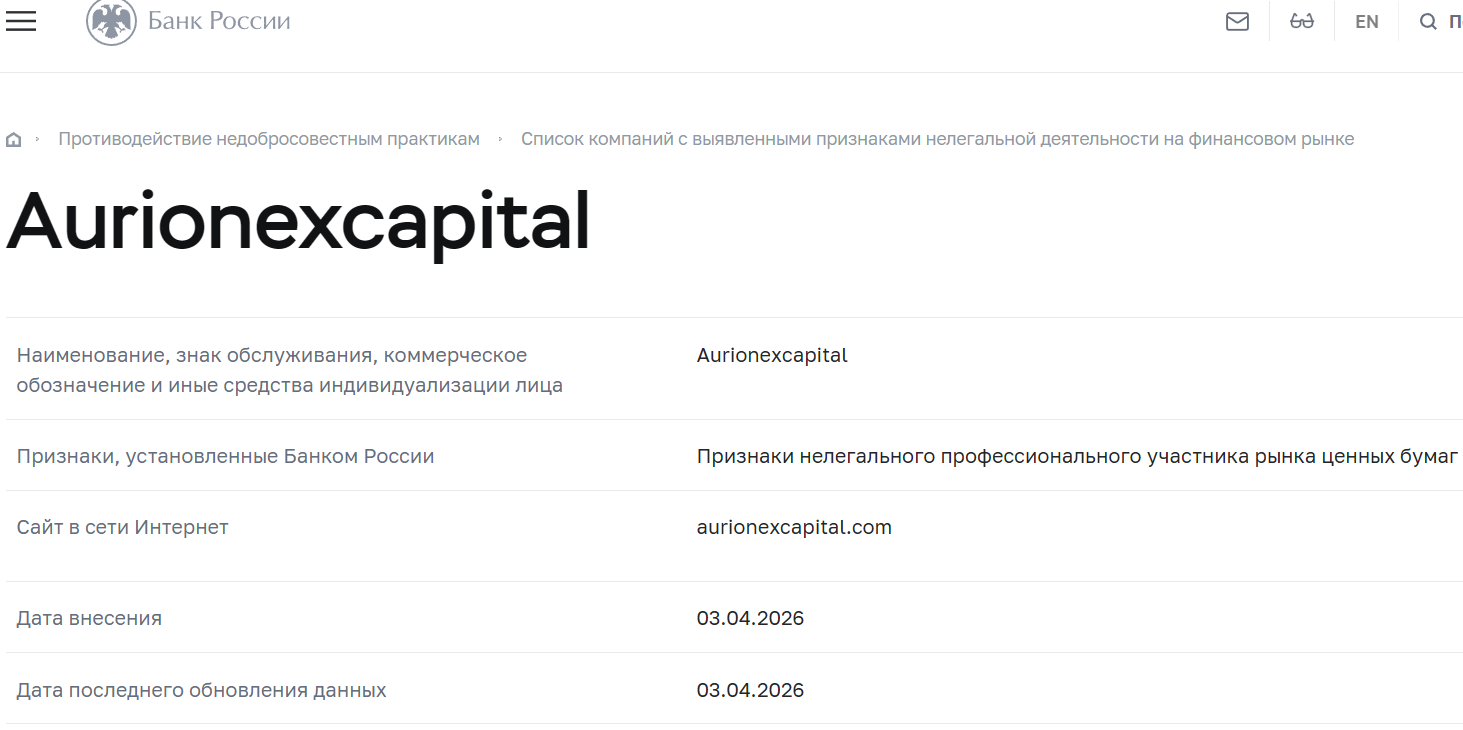1463x730 pixels.
Task: Click the Bank of Russia eagle emblem
Action: coord(113,20)
